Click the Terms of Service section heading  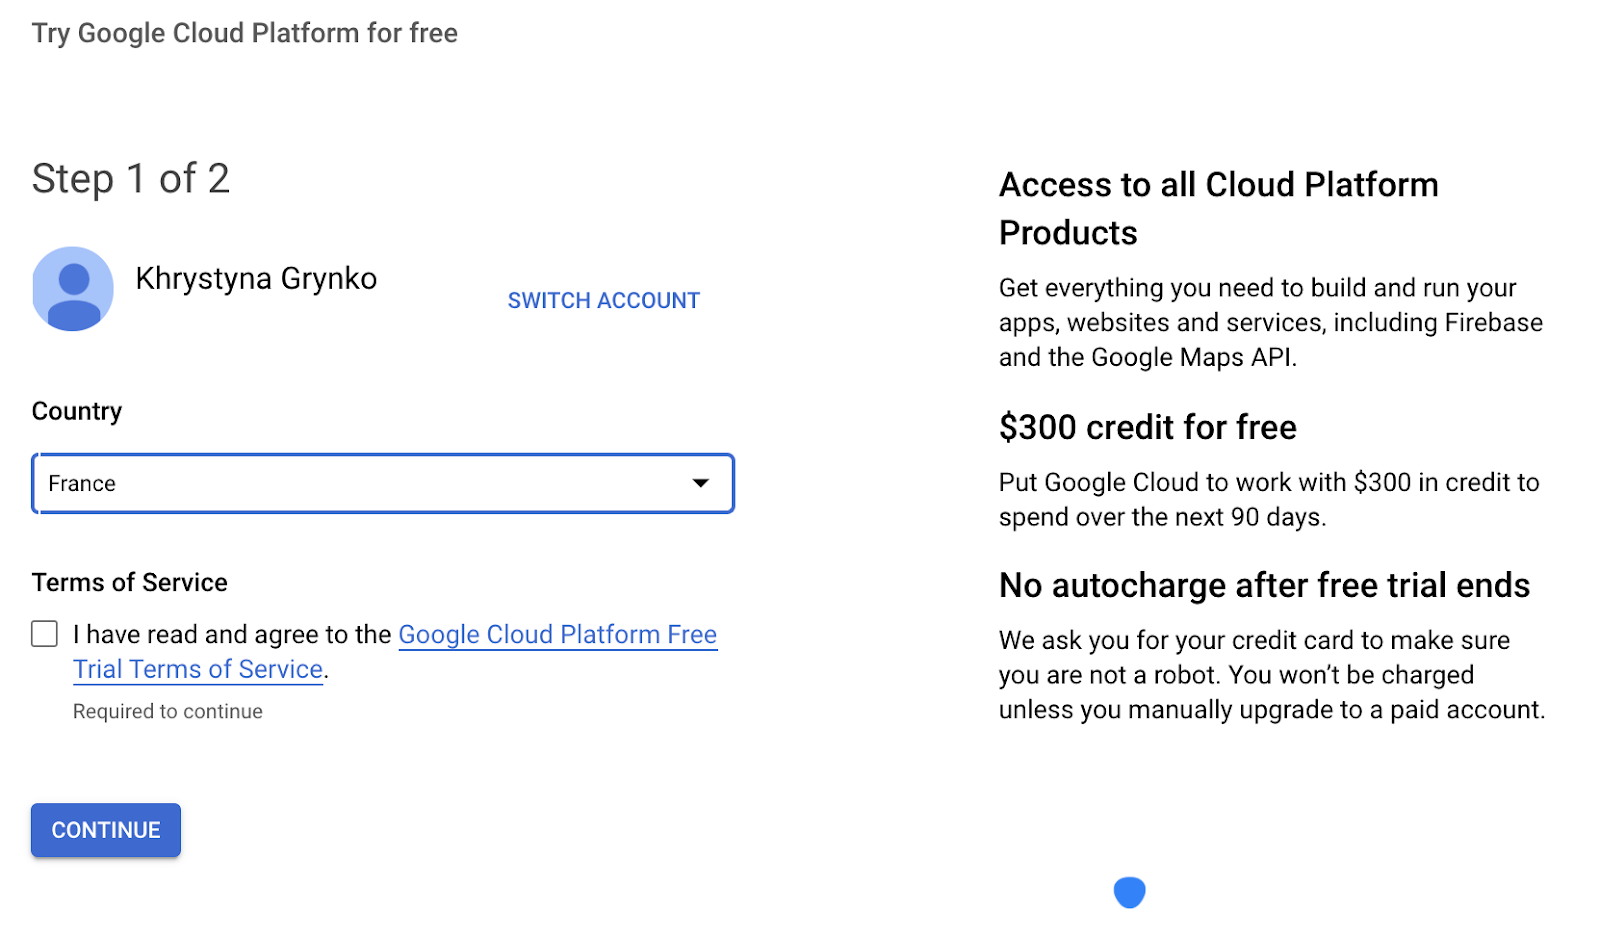(130, 583)
